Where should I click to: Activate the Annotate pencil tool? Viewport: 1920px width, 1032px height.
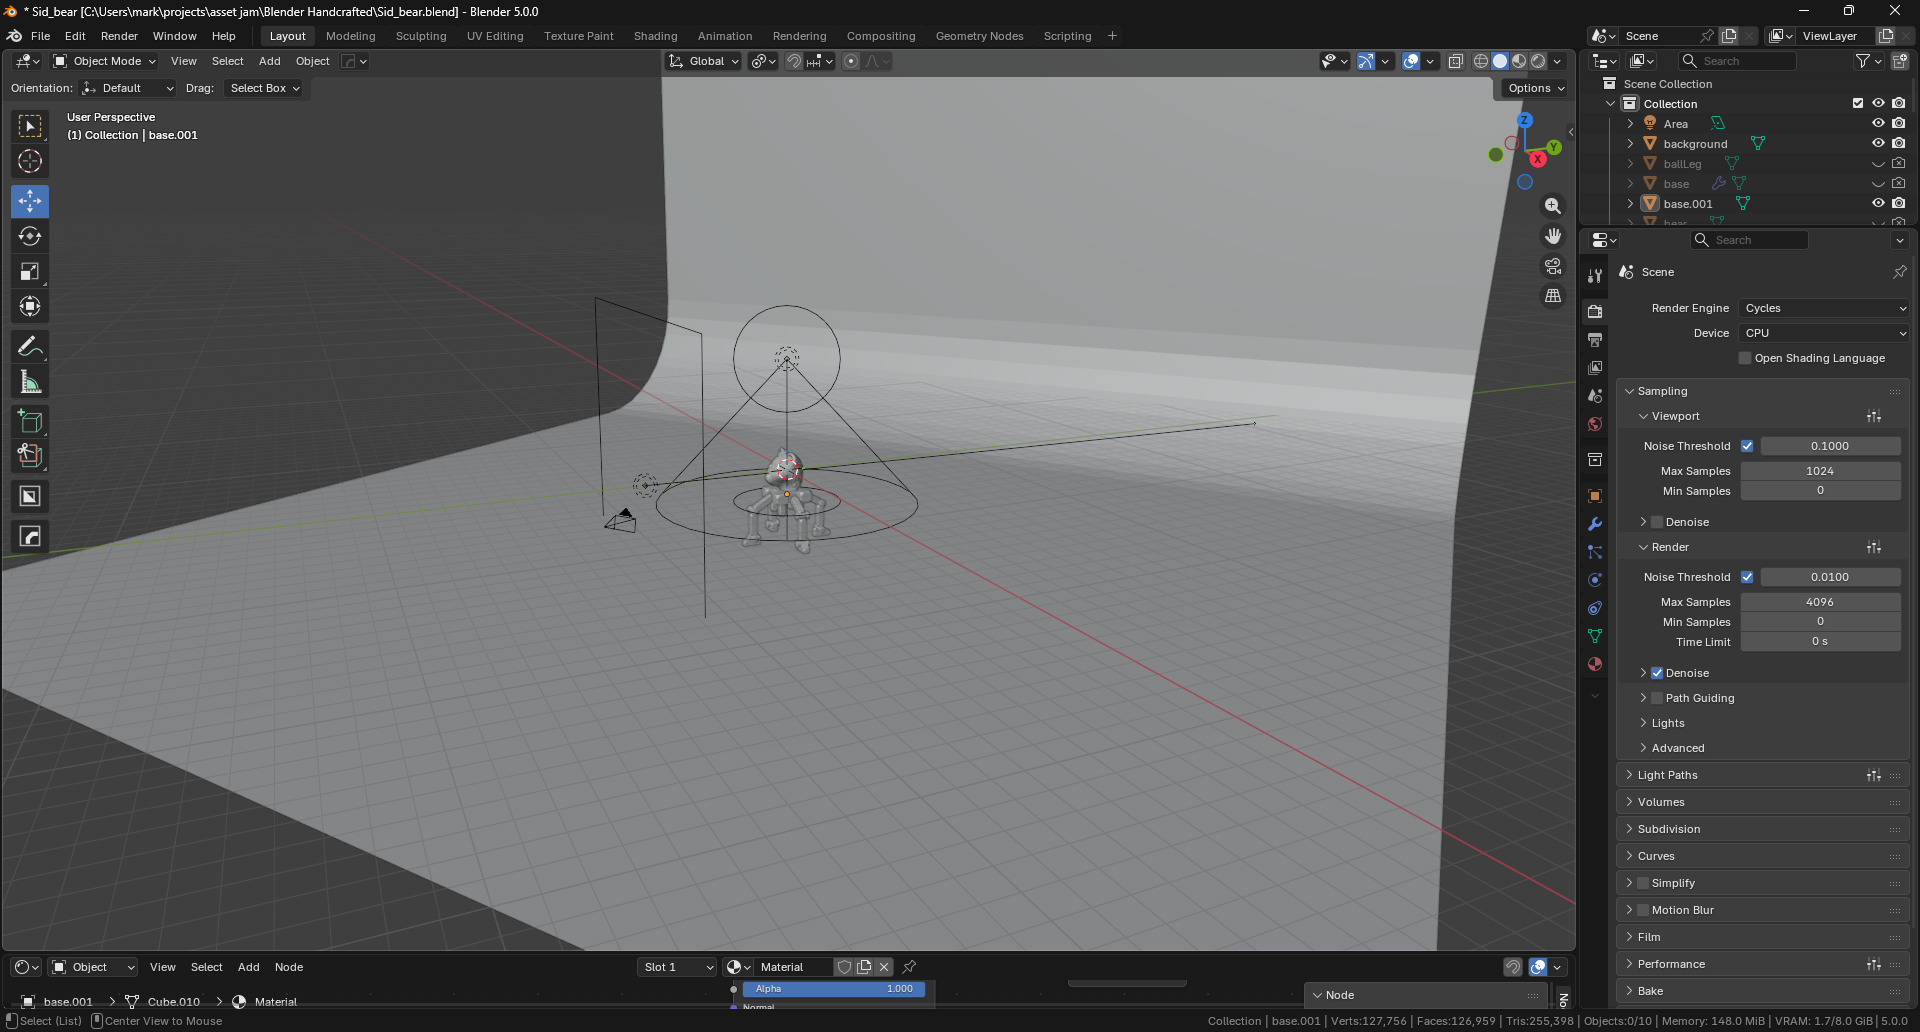(x=30, y=347)
